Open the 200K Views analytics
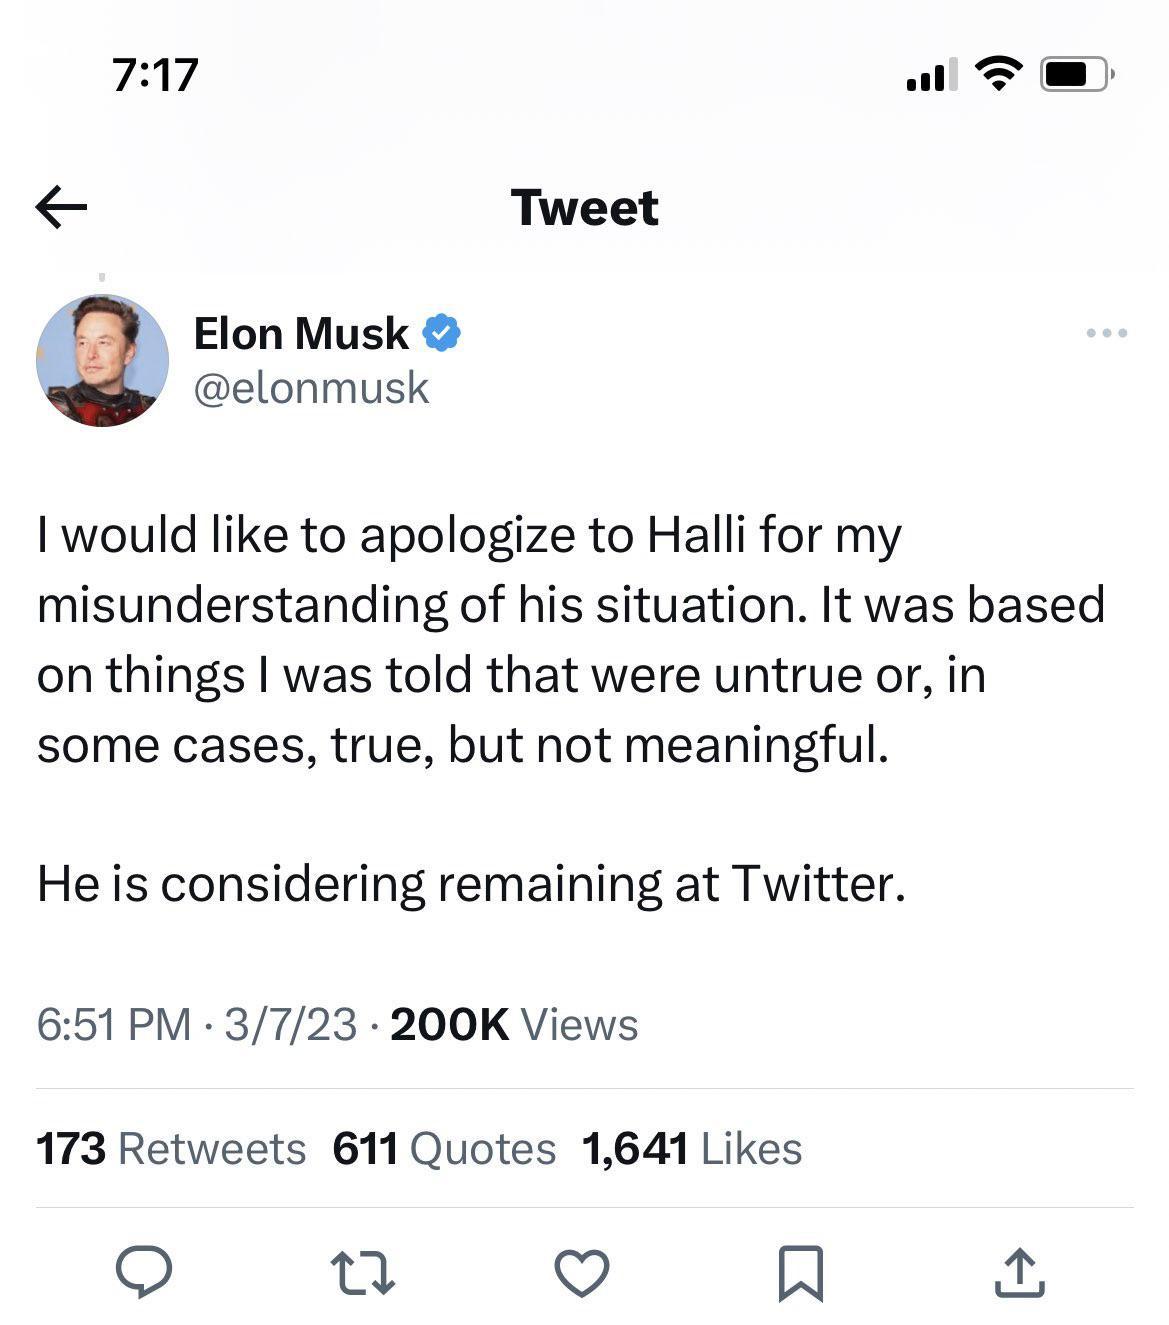This screenshot has height=1325, width=1169. [x=514, y=1024]
